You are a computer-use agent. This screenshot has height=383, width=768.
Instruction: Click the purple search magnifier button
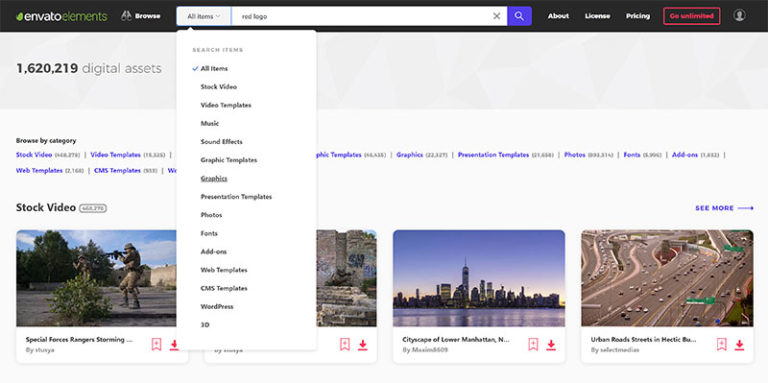[x=519, y=16]
